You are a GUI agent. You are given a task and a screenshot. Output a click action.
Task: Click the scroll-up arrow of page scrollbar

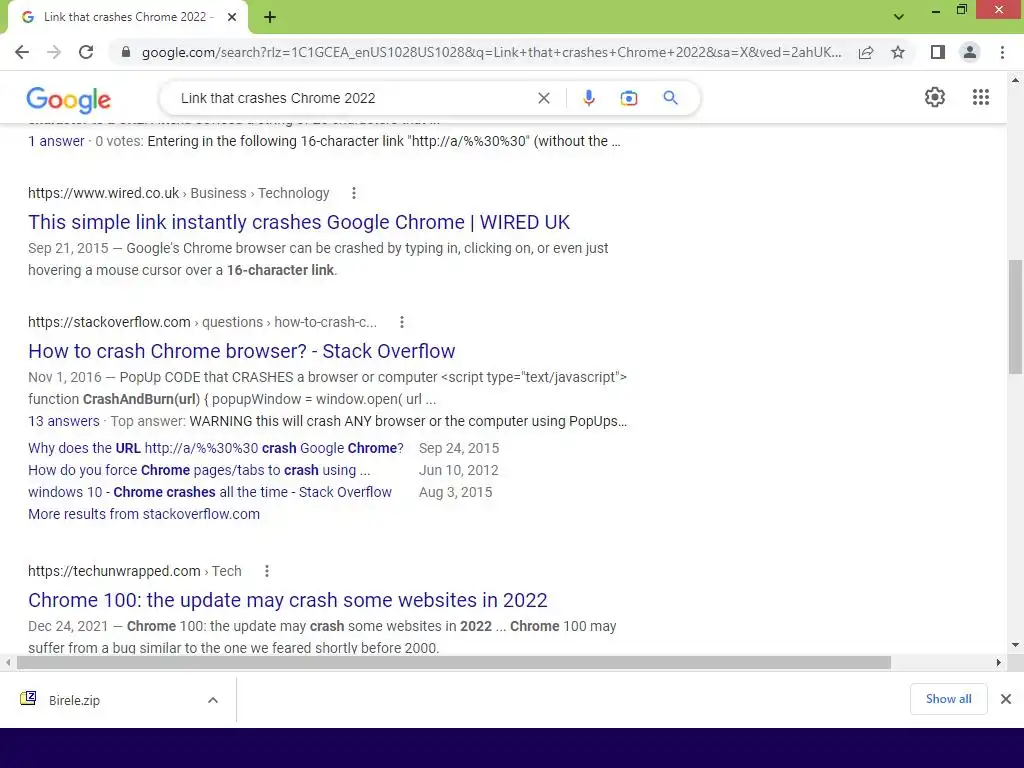pos(1015,80)
